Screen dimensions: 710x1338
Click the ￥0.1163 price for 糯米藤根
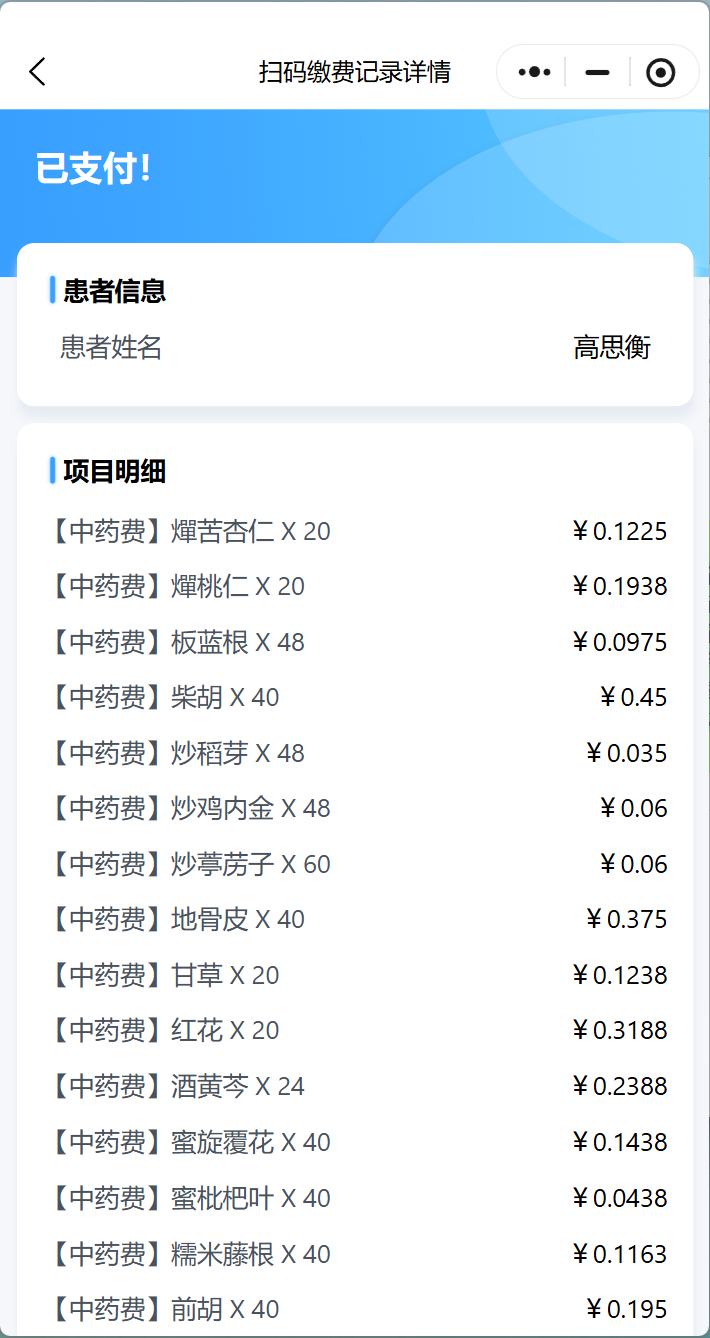[x=619, y=1254]
